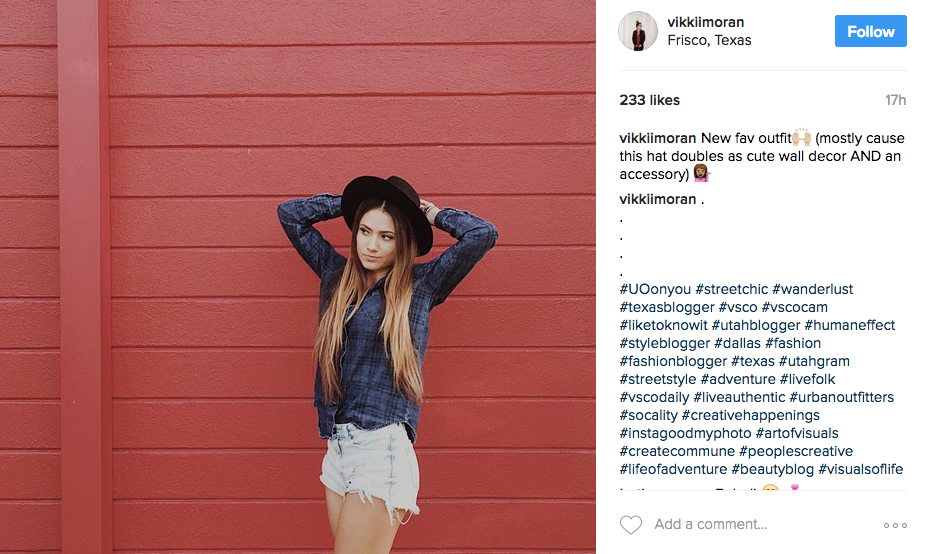
Task: Open the three-dot more options menu
Action: coord(895,525)
